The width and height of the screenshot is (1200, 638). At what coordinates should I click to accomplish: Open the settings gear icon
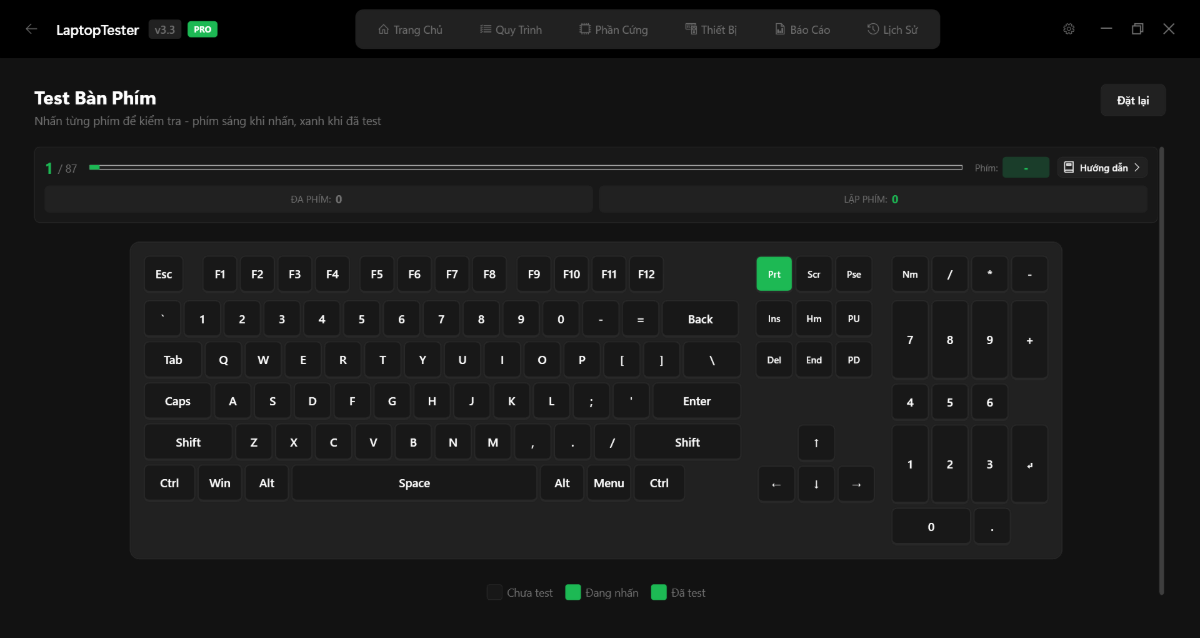pos(1068,29)
